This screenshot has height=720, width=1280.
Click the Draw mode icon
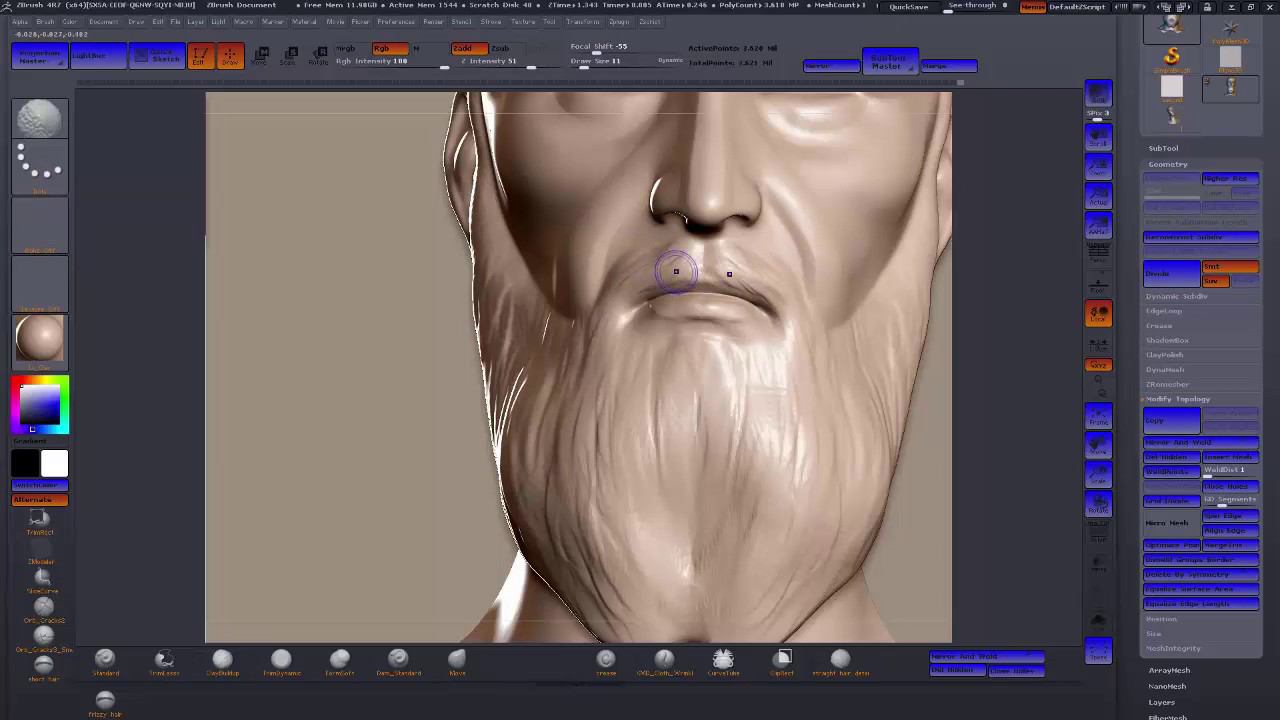click(x=230, y=56)
